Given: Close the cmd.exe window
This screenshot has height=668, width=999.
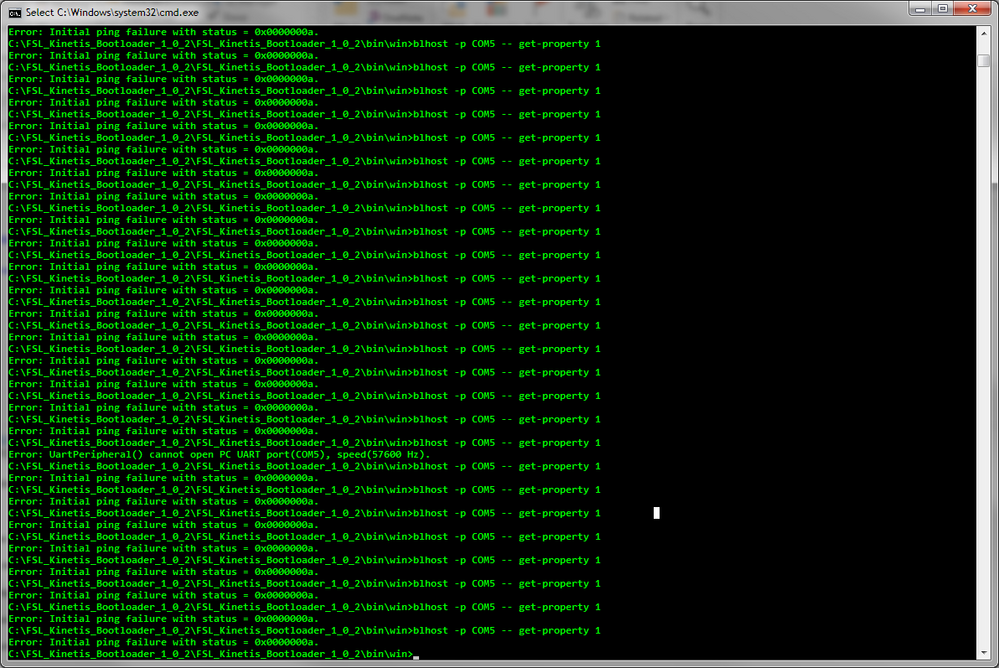Looking at the screenshot, I should (972, 9).
